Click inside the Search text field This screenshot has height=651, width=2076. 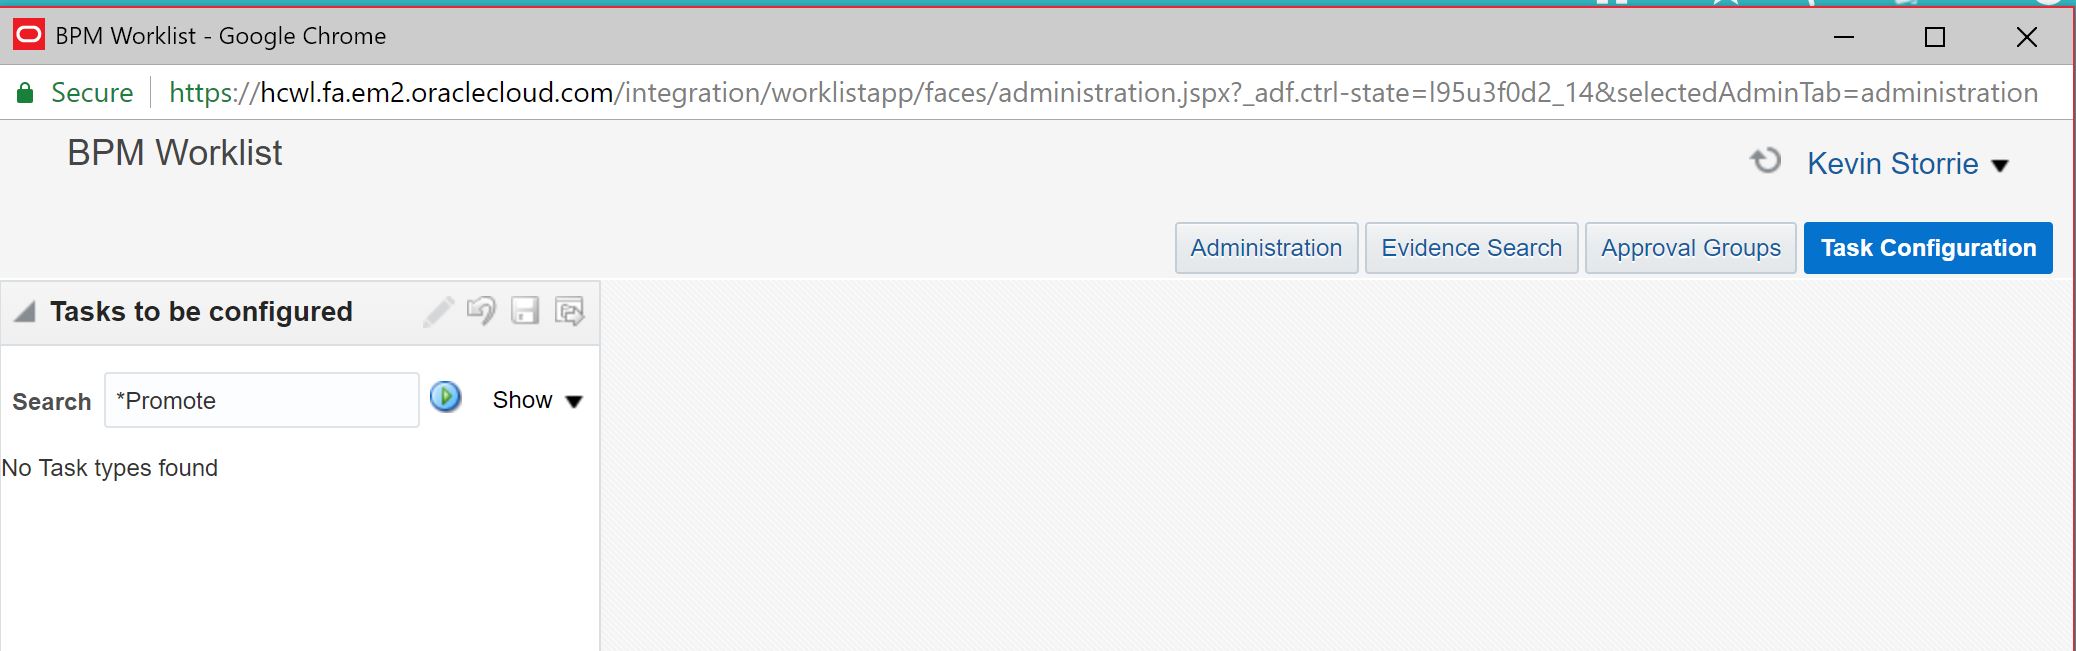click(260, 399)
